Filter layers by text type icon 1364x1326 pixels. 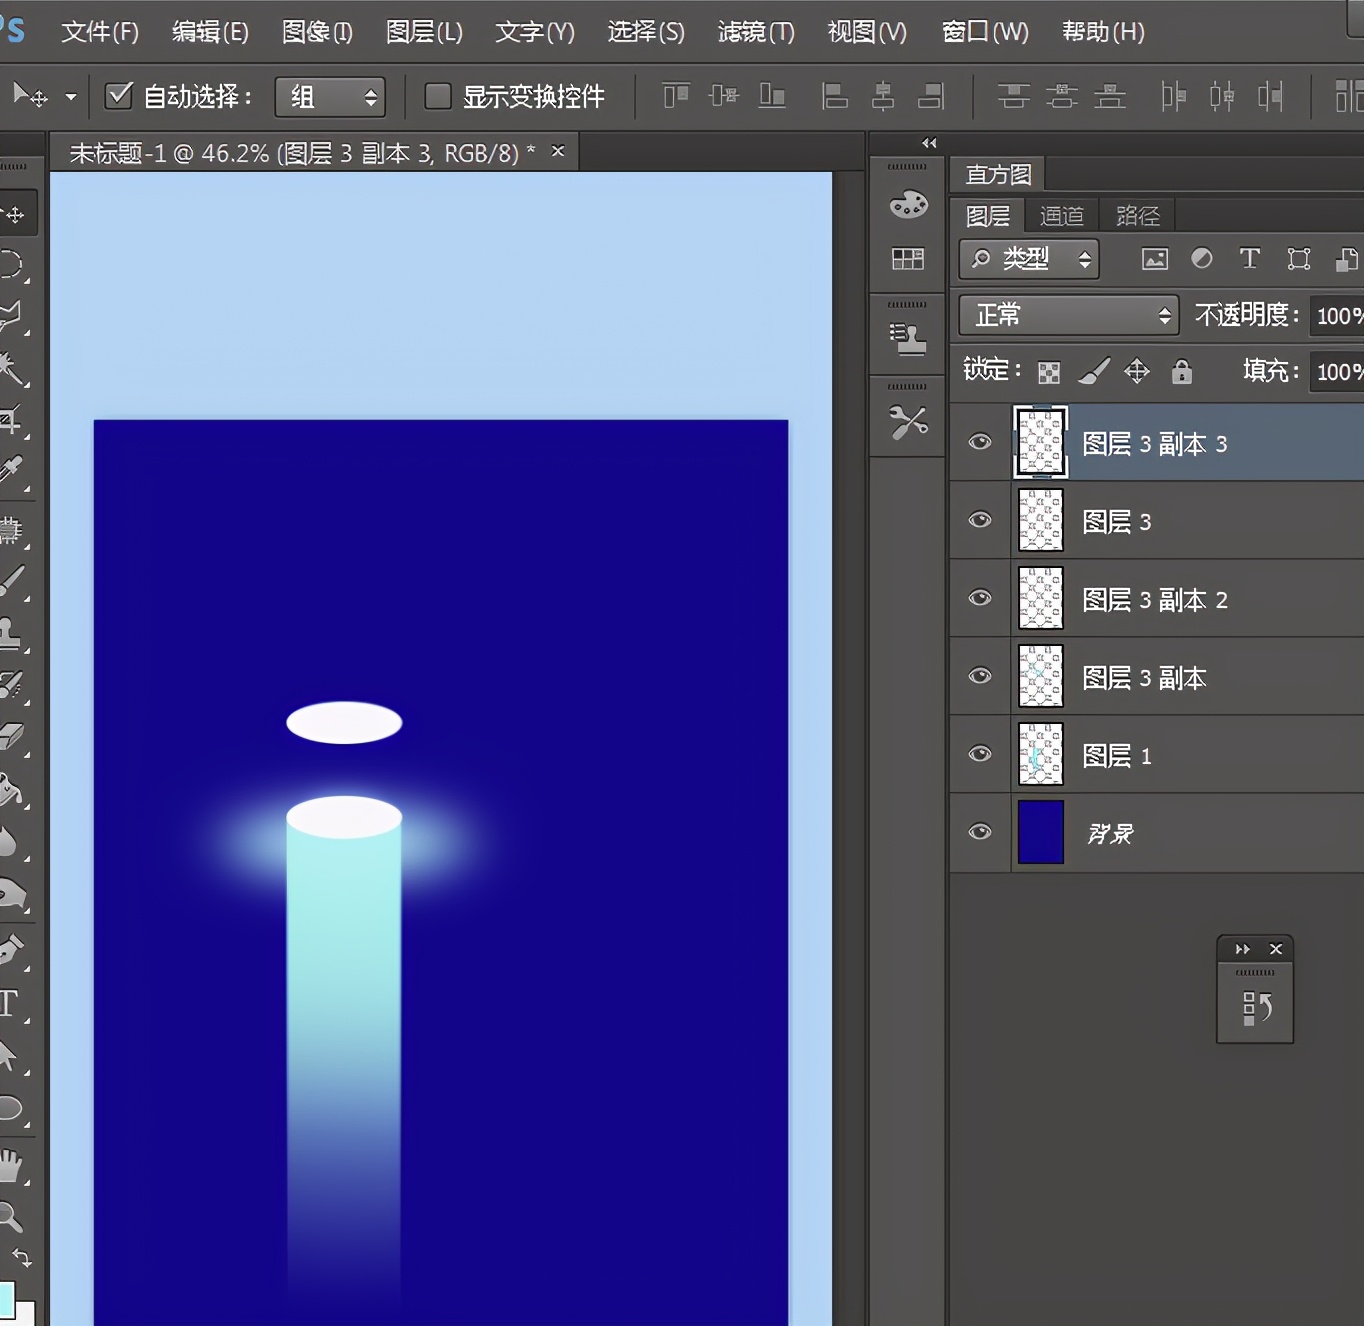pyautogui.click(x=1249, y=259)
